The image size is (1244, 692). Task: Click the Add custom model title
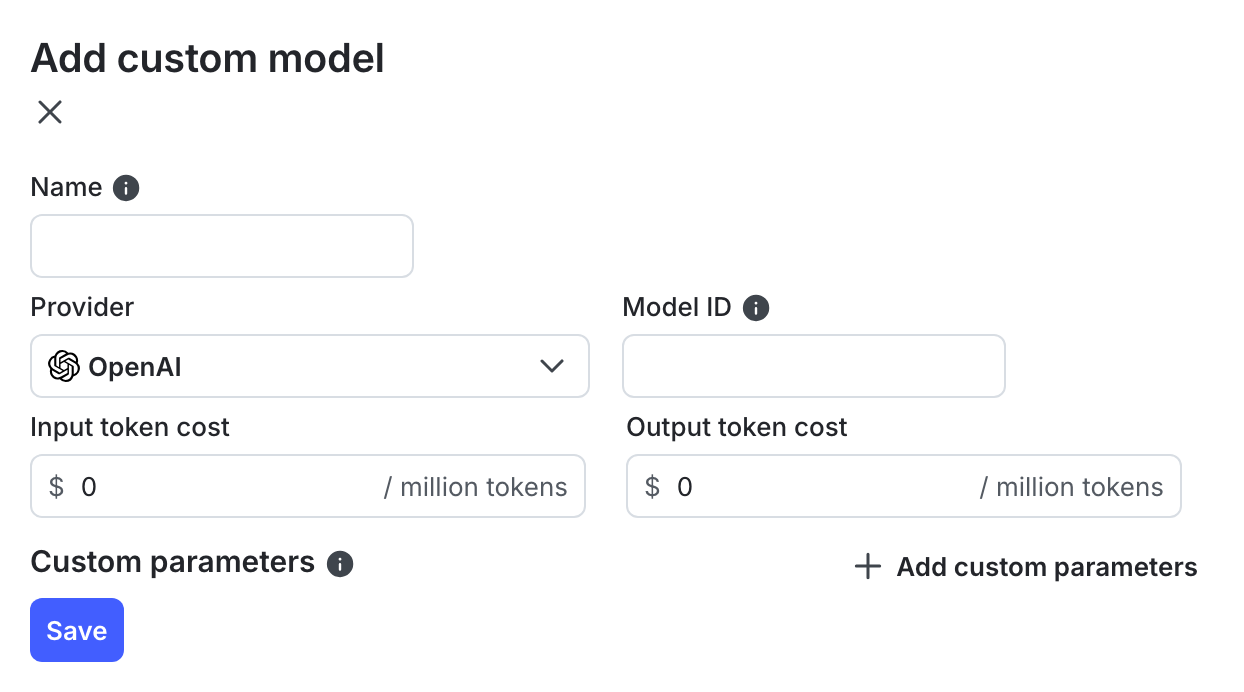207,58
